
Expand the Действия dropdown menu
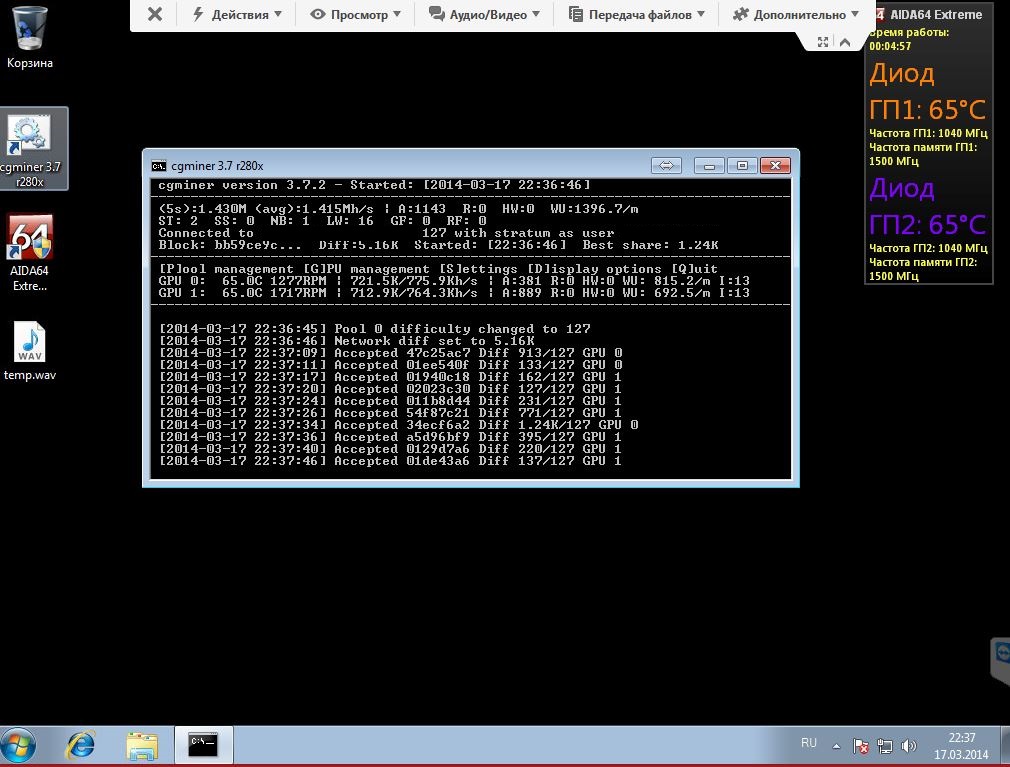[236, 15]
